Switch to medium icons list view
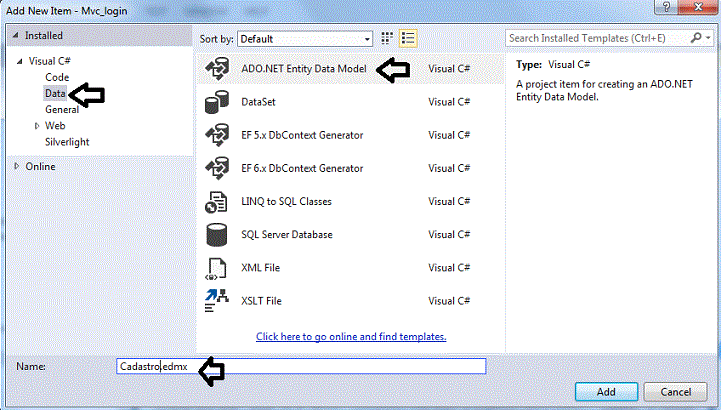This screenshot has height=410, width=721. pos(408,39)
